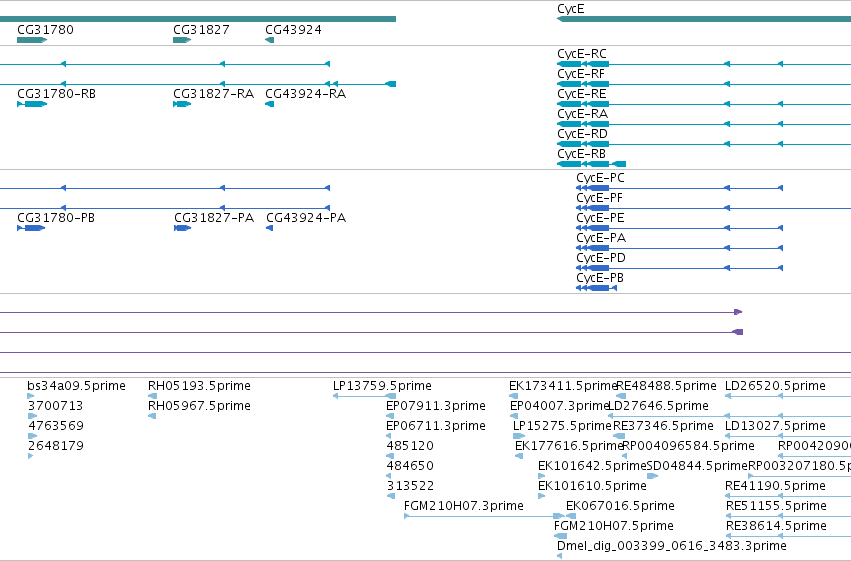Open transcript CycE-RA details
The image size is (851, 561).
[582, 114]
